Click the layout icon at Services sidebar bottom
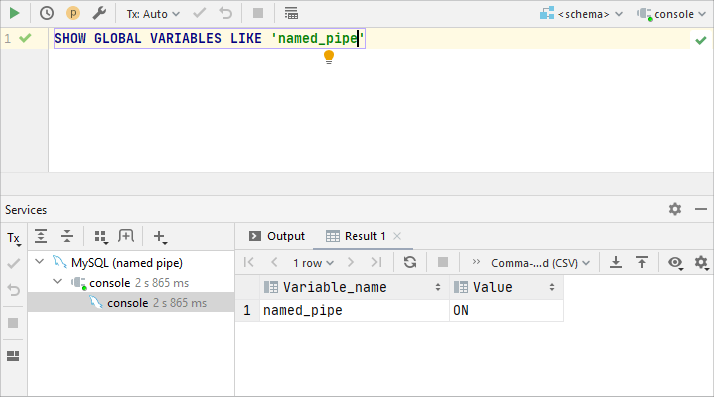This screenshot has height=397, width=714. point(13,356)
